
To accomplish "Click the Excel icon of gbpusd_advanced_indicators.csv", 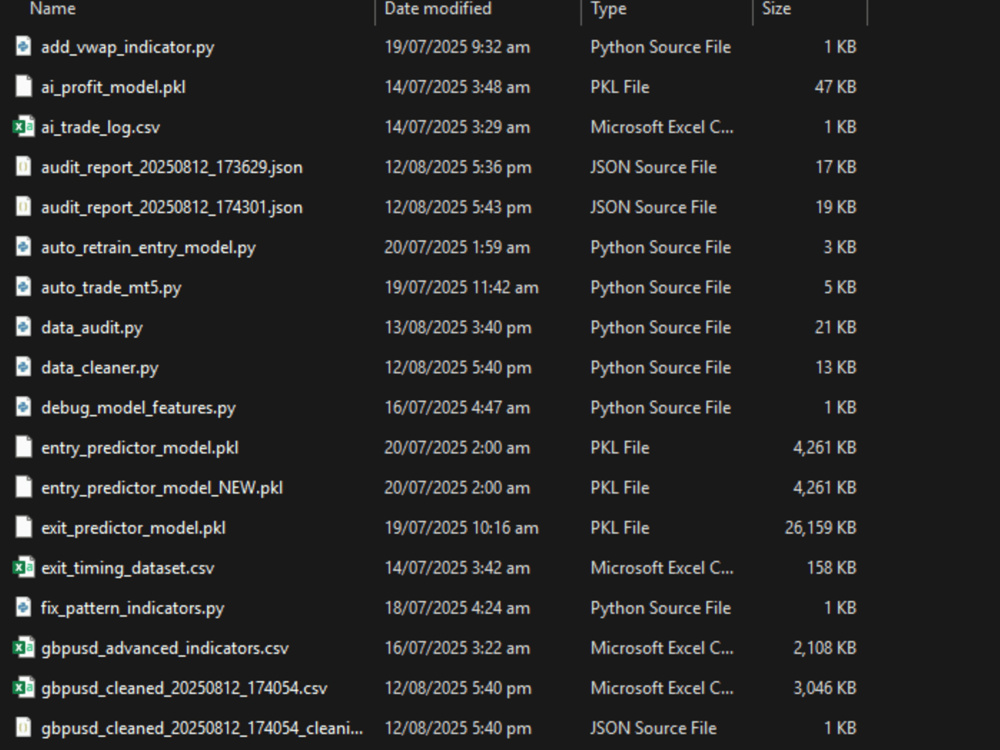I will point(24,648).
